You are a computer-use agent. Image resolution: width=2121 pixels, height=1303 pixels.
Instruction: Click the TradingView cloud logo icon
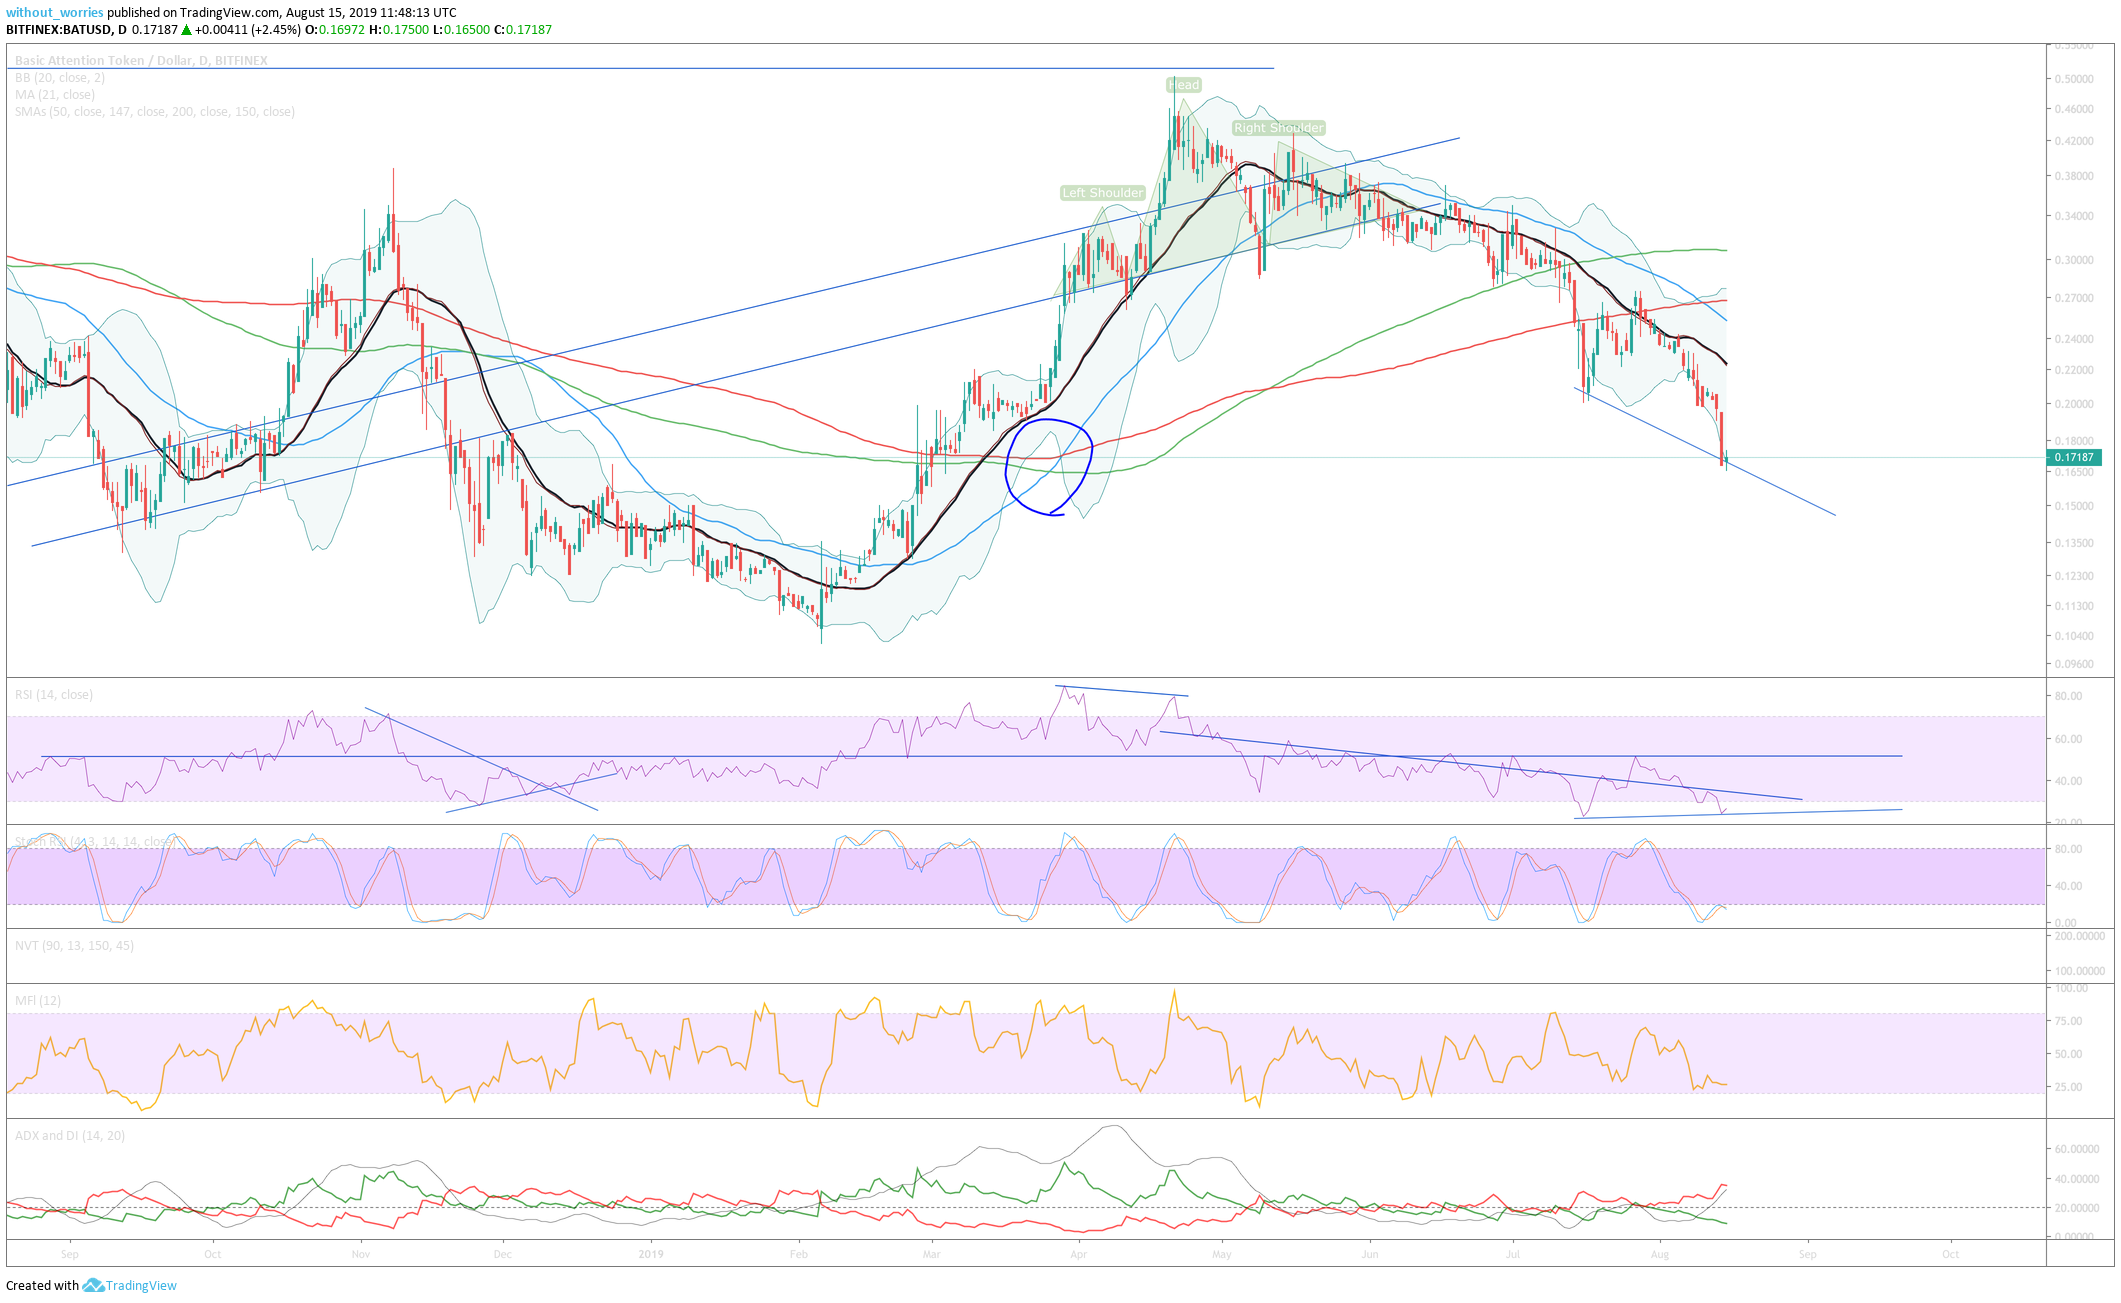(x=93, y=1286)
